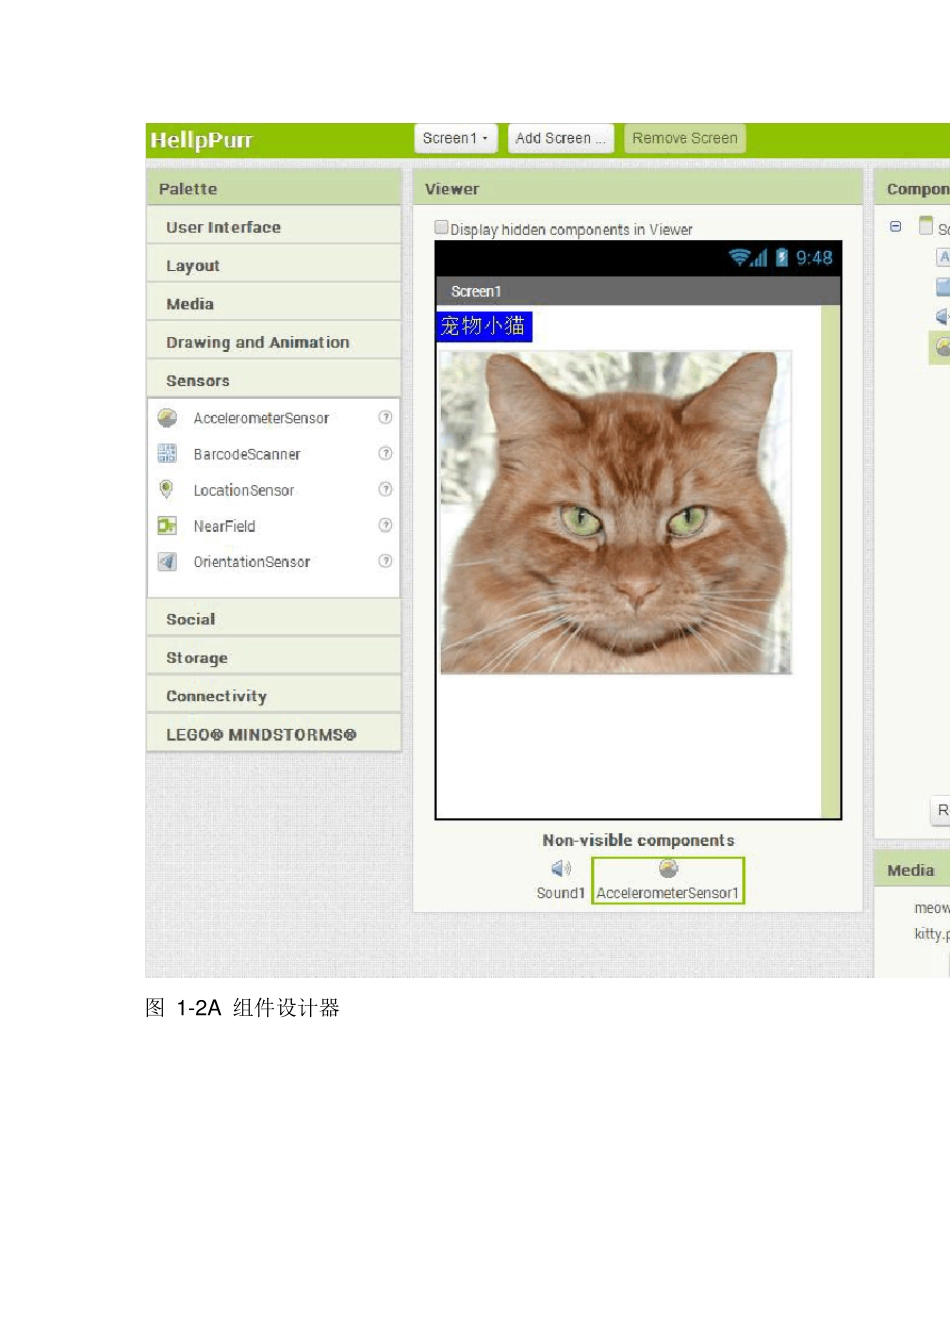Click the cat picture button in viewer
This screenshot has width=950, height=1344.
pos(616,512)
